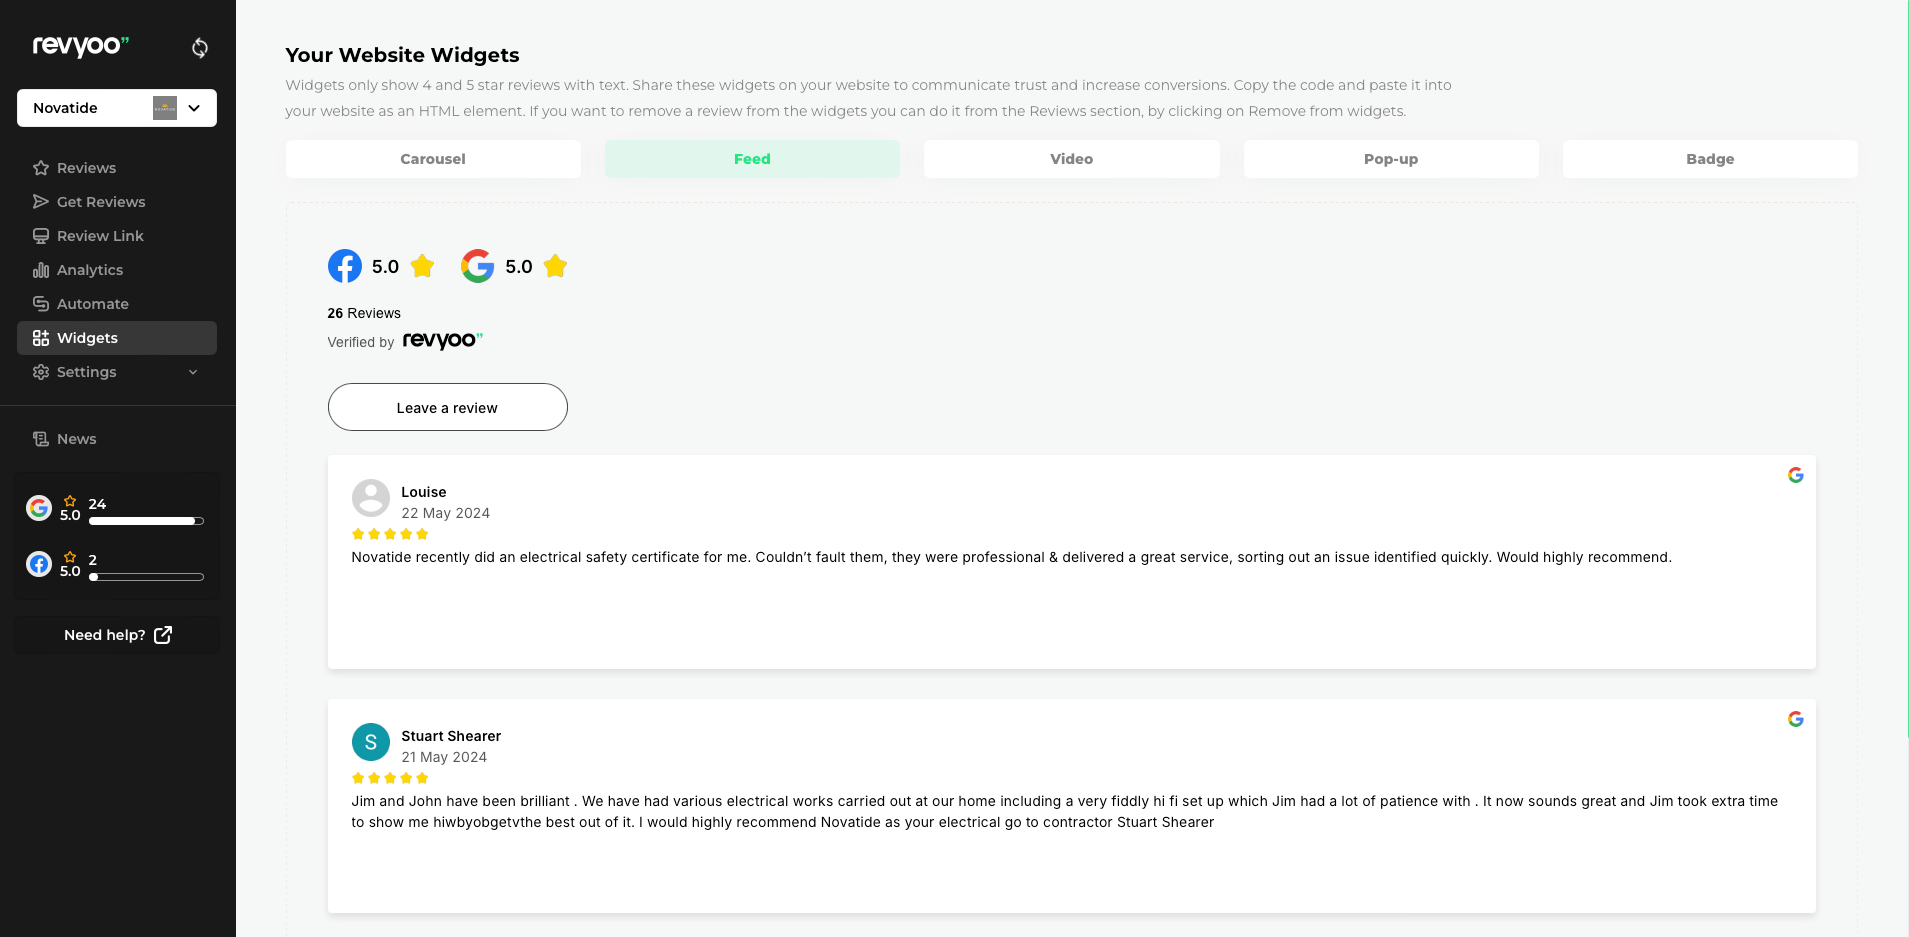This screenshot has width=1909, height=937.
Task: Click the Google icon in sidebar stats
Action: [39, 508]
